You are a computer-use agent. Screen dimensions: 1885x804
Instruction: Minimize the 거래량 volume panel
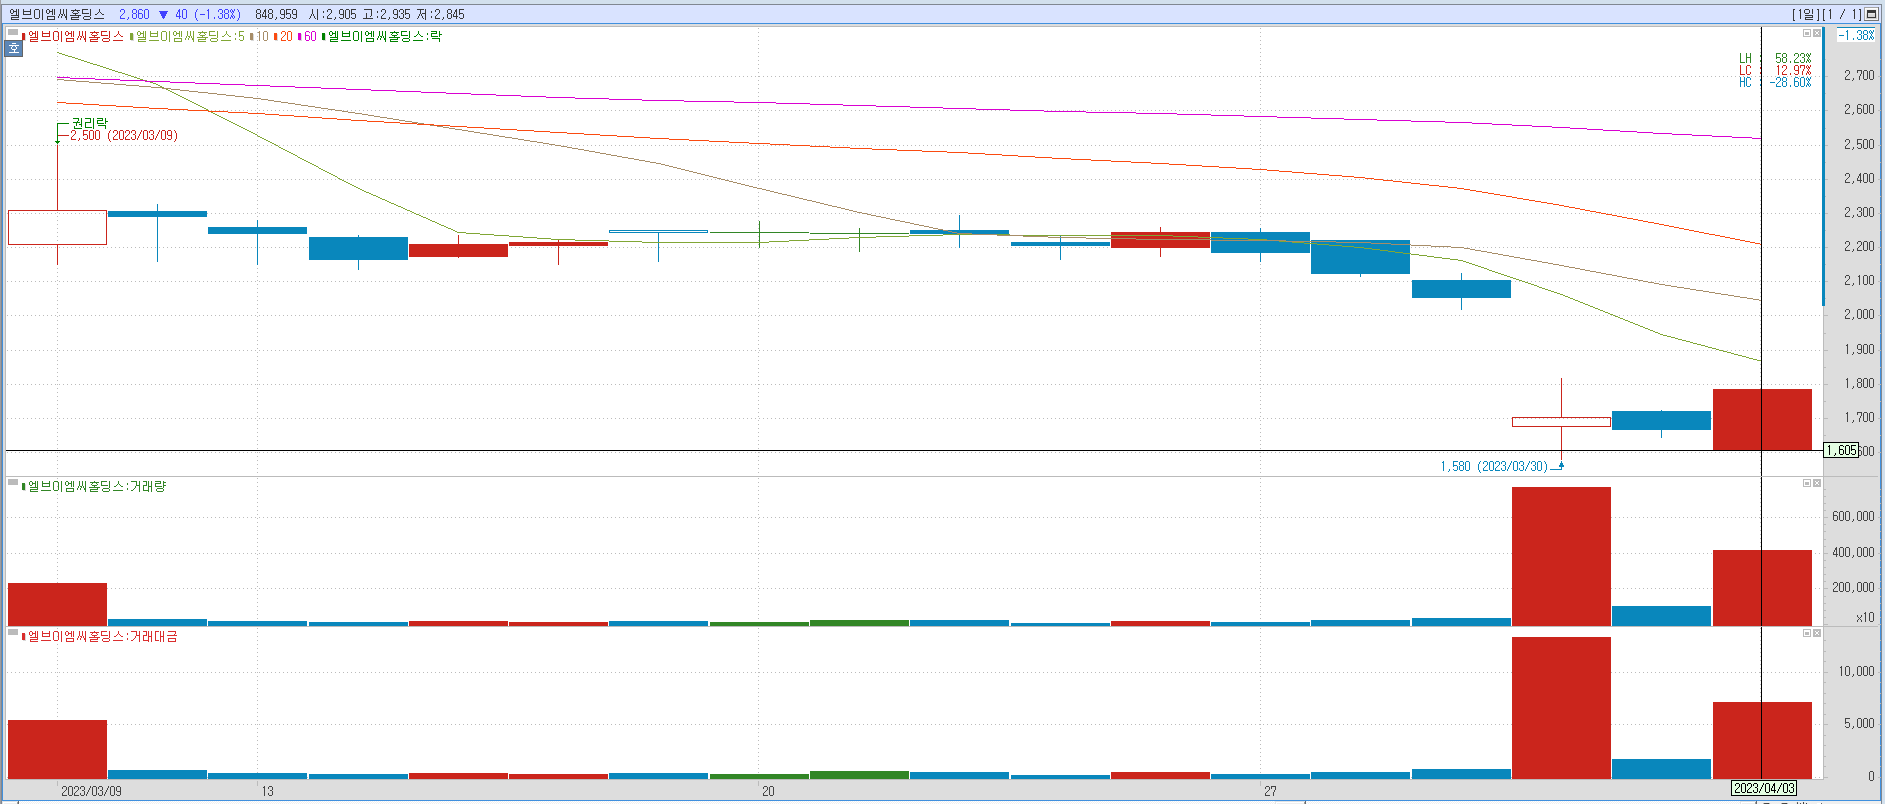(1807, 483)
